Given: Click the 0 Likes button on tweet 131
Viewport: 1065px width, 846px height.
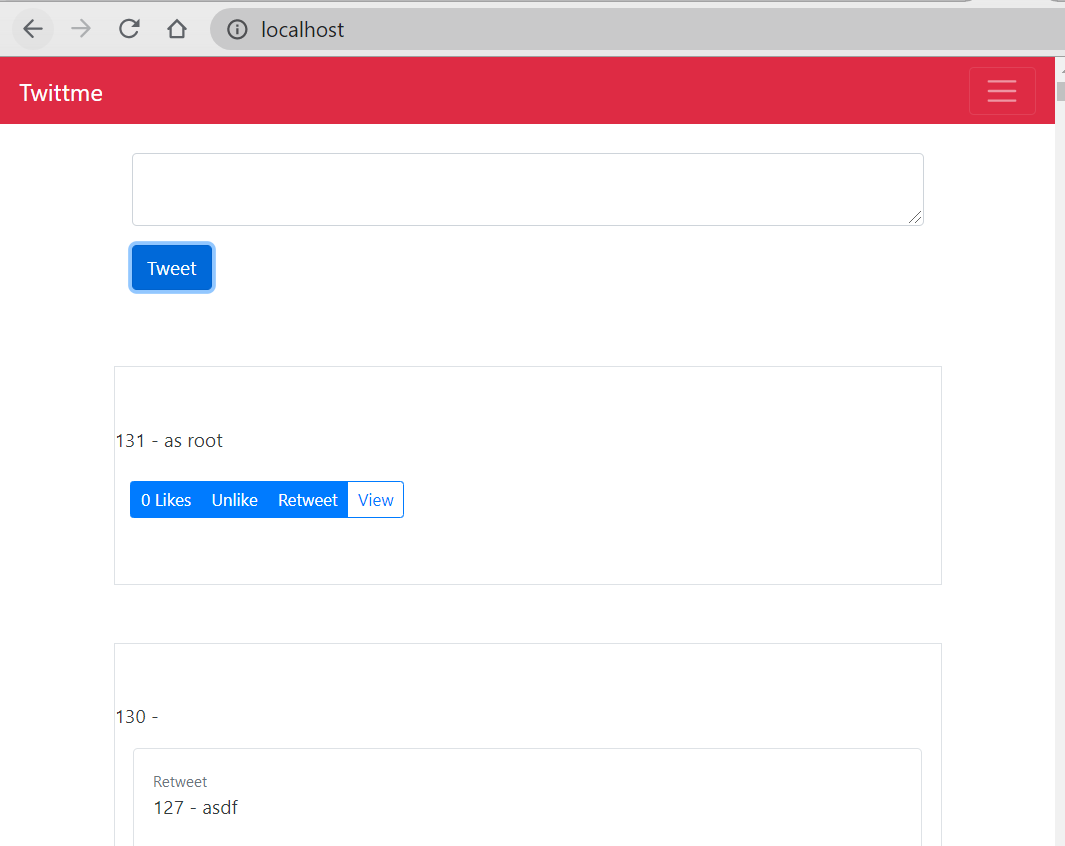Looking at the screenshot, I should click(x=166, y=500).
